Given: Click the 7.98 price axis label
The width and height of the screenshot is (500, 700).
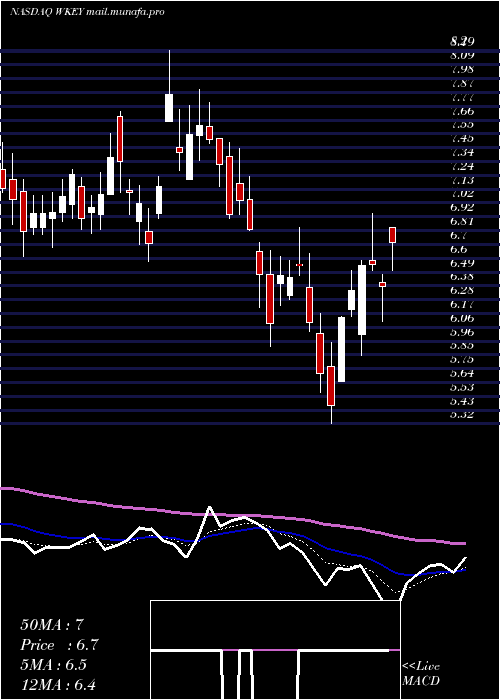Looking at the screenshot, I should [462, 69].
